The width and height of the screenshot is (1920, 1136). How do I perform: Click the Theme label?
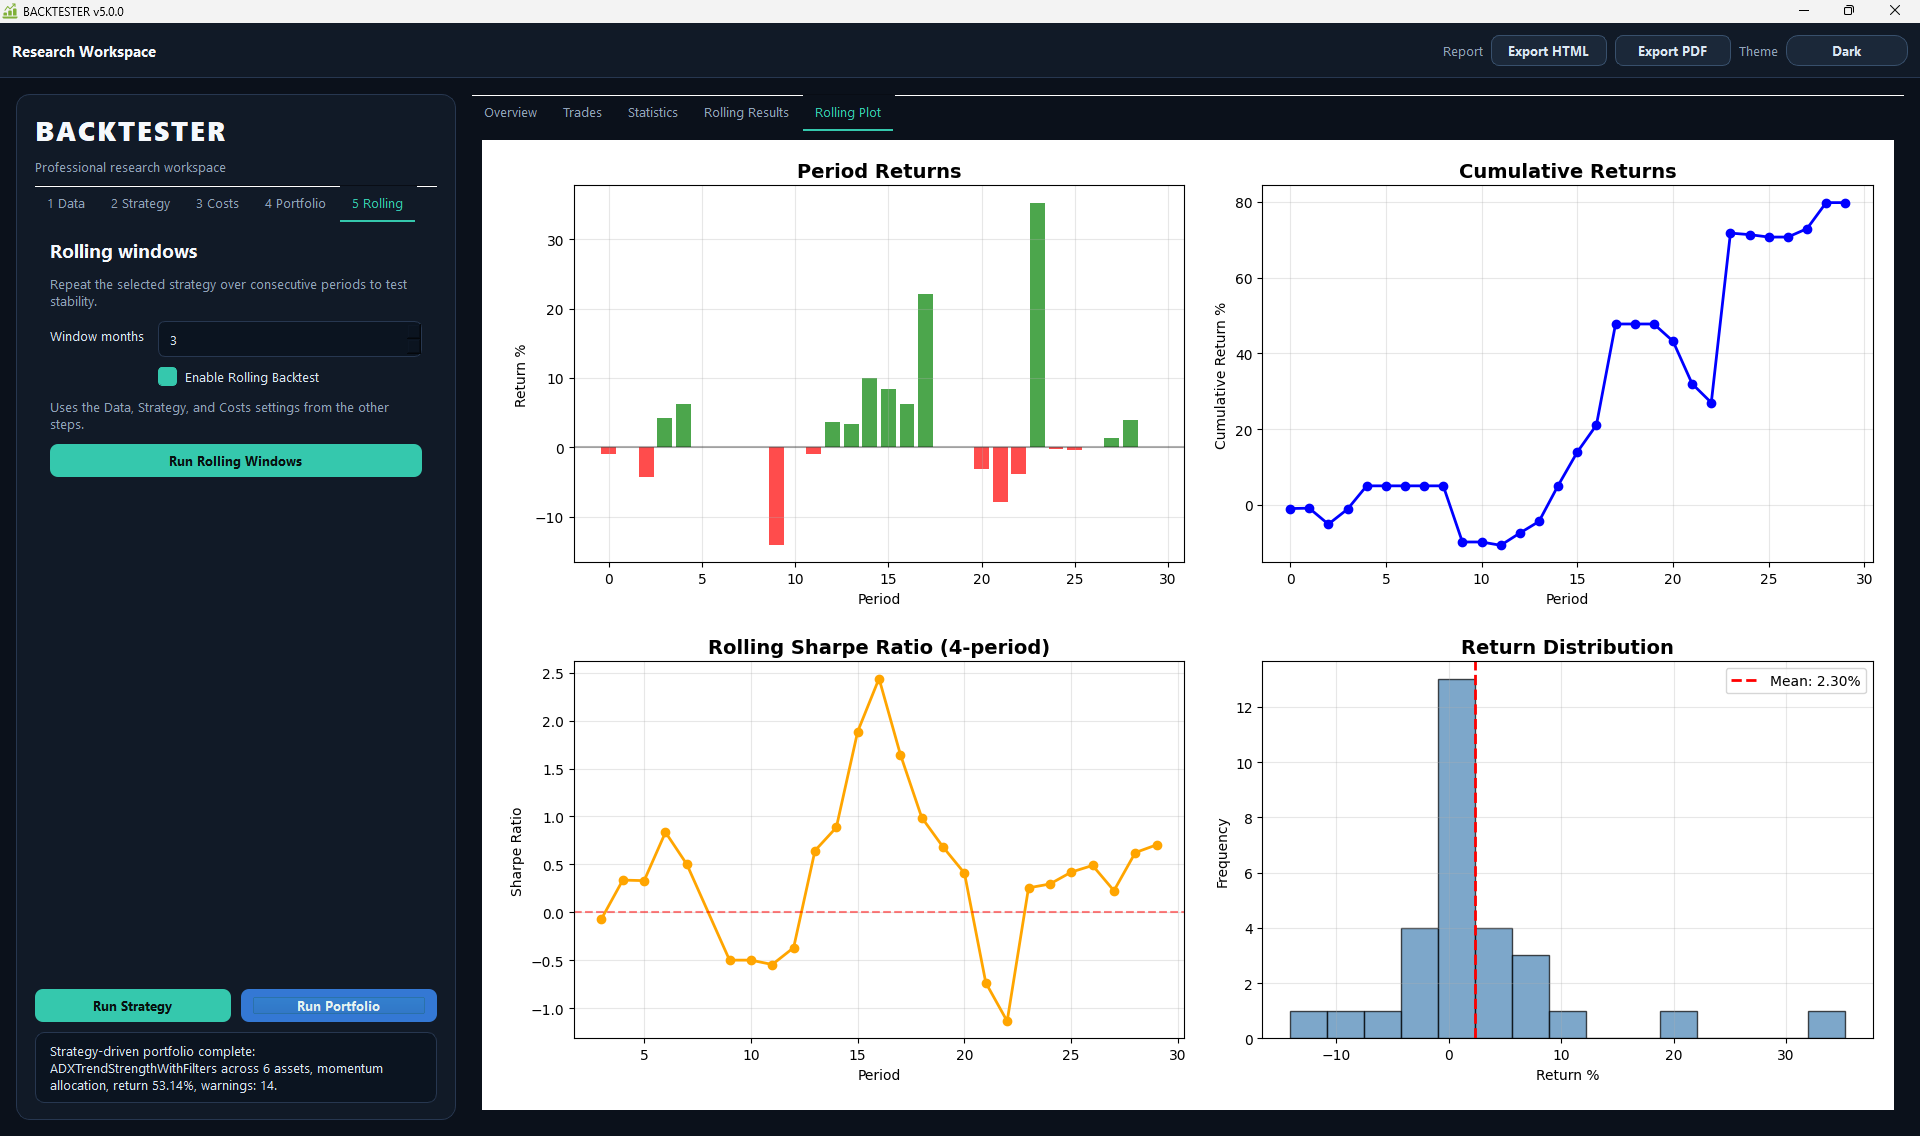[1758, 52]
